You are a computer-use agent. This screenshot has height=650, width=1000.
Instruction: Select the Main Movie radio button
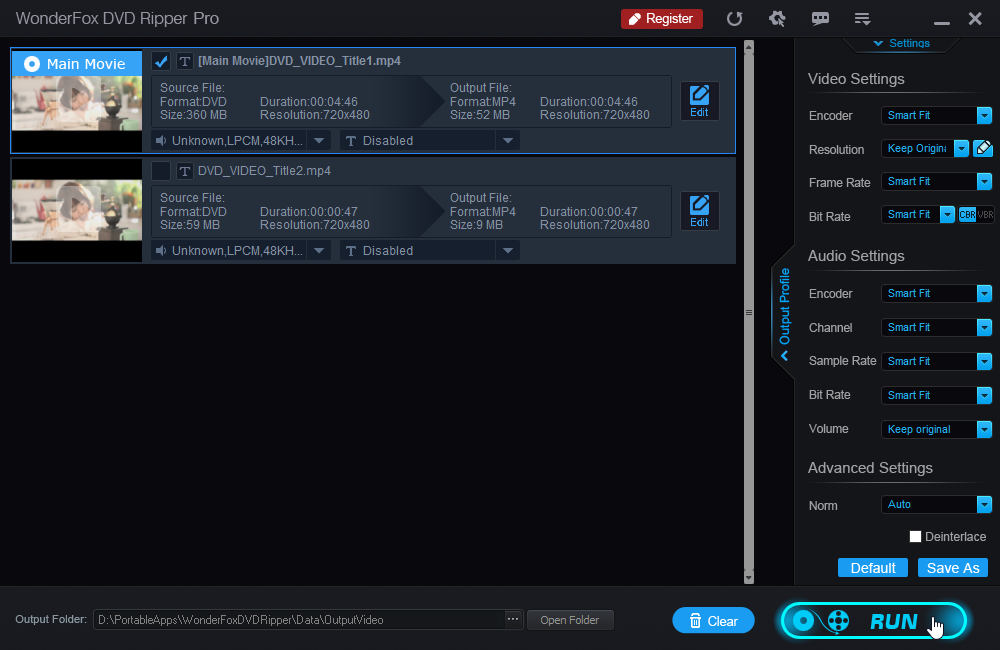click(x=31, y=64)
